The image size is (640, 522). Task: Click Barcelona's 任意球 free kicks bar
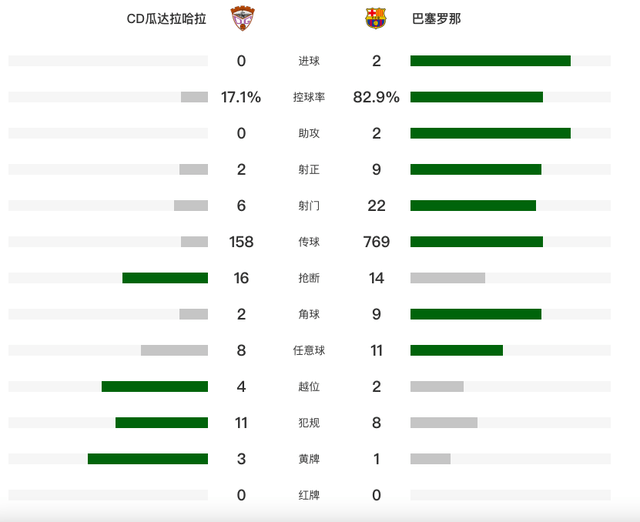coord(456,350)
